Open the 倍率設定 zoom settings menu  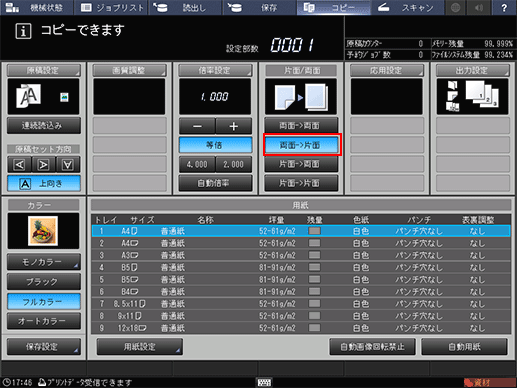215,70
